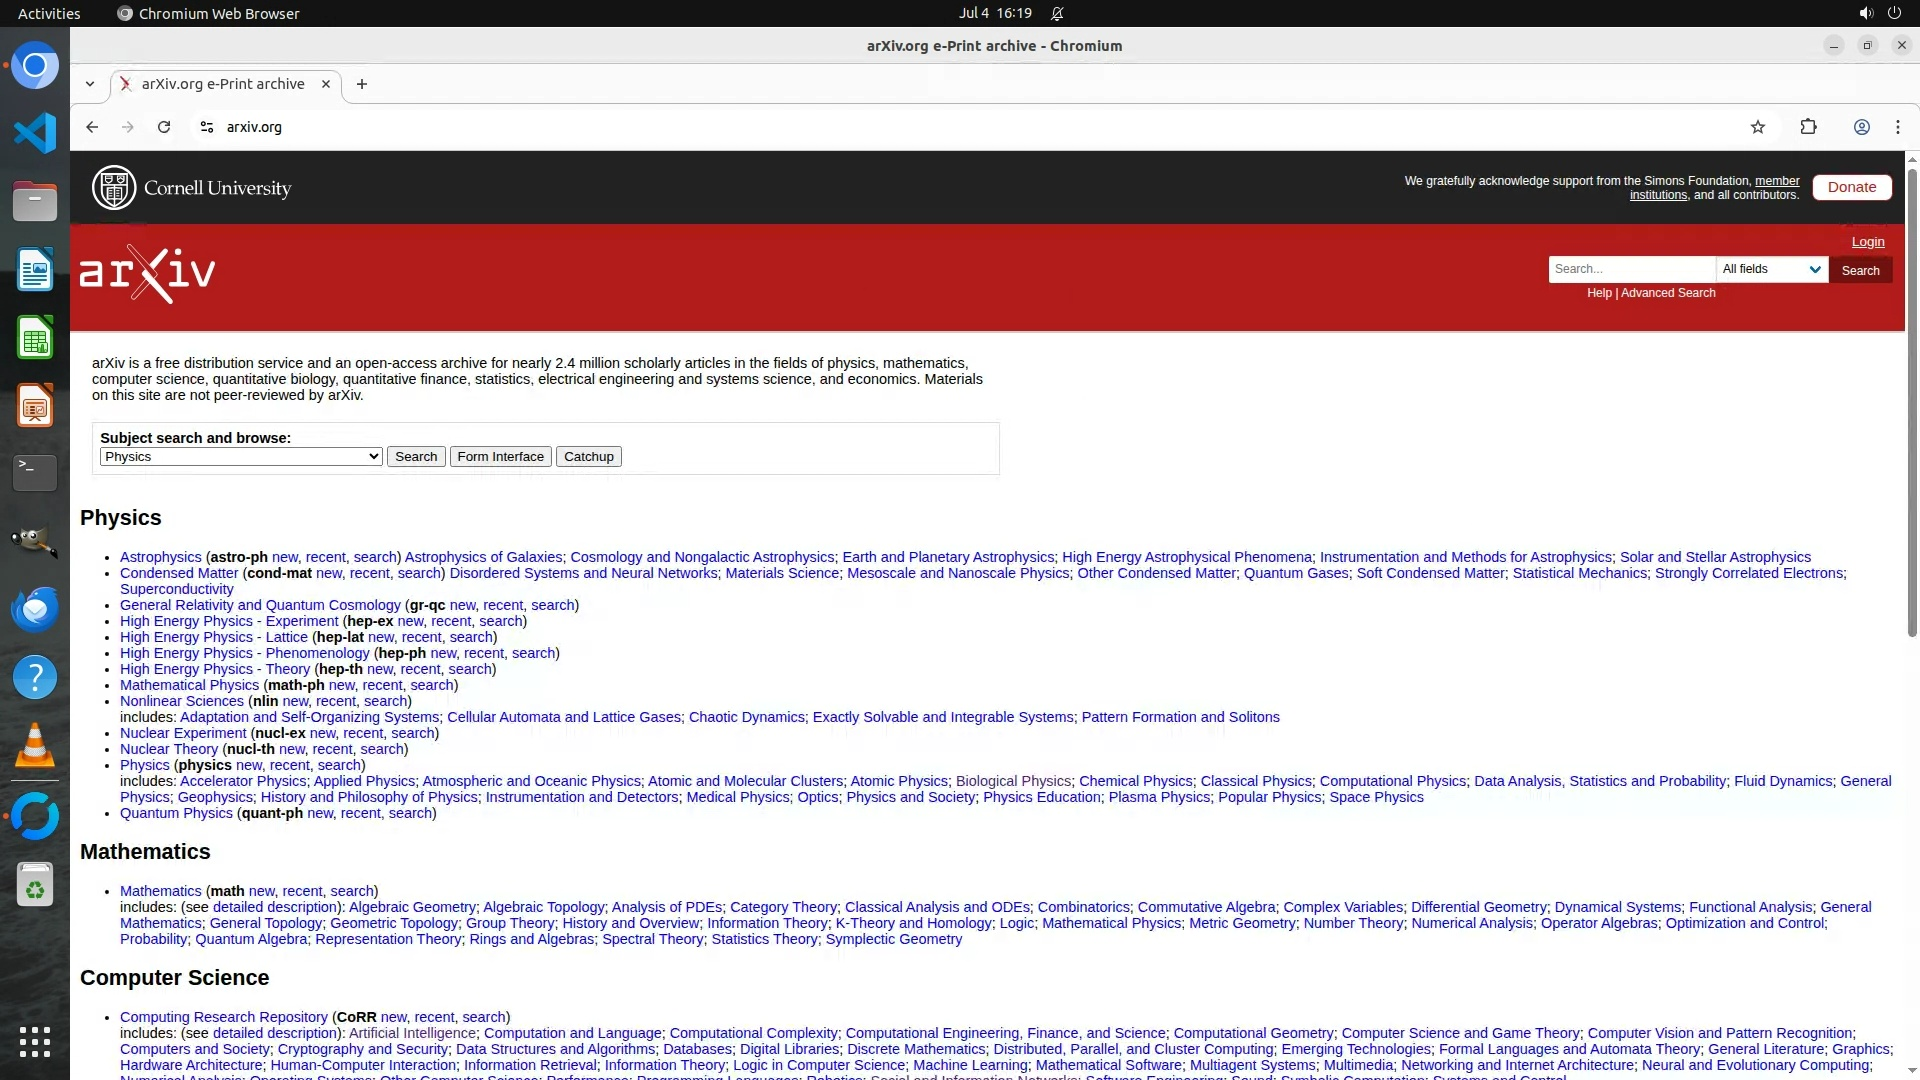Screen dimensions: 1920x1080
Task: Bookmark this page with star icon
Action: coord(1758,127)
